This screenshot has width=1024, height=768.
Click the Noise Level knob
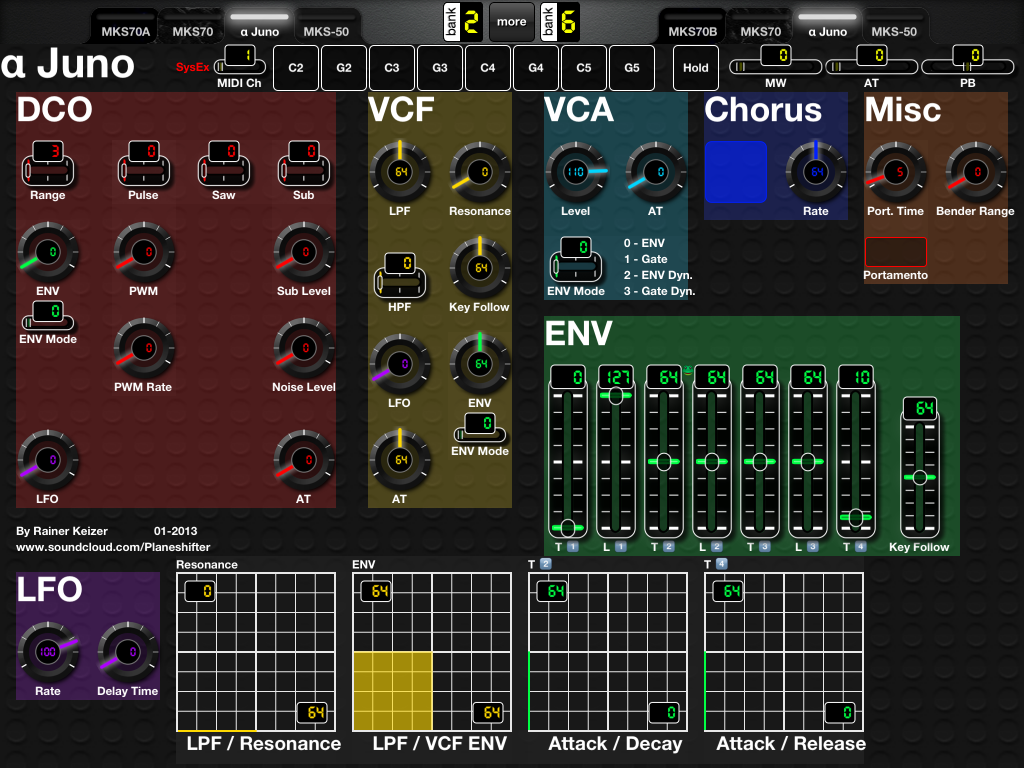tap(304, 349)
